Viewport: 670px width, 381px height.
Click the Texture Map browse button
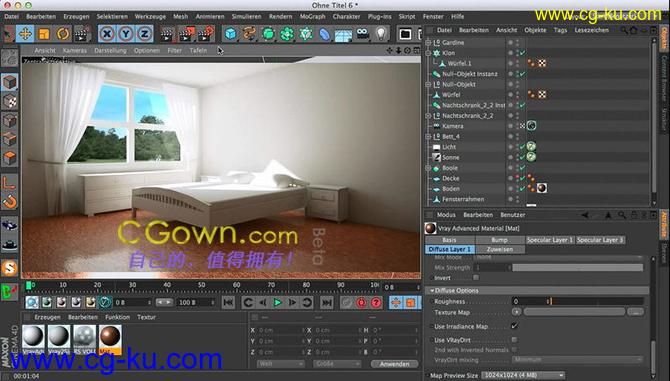tap(636, 312)
